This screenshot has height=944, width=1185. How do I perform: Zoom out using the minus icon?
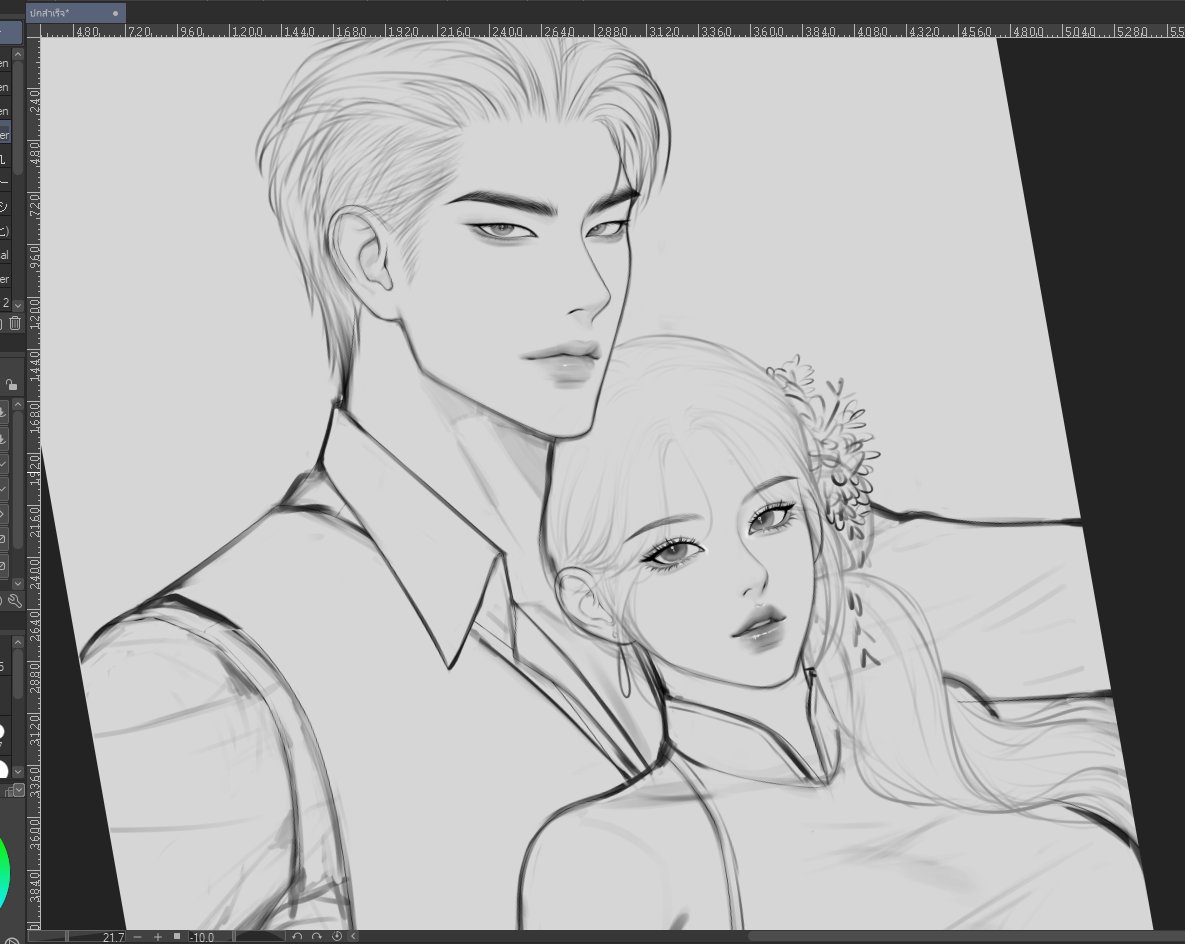(x=138, y=936)
